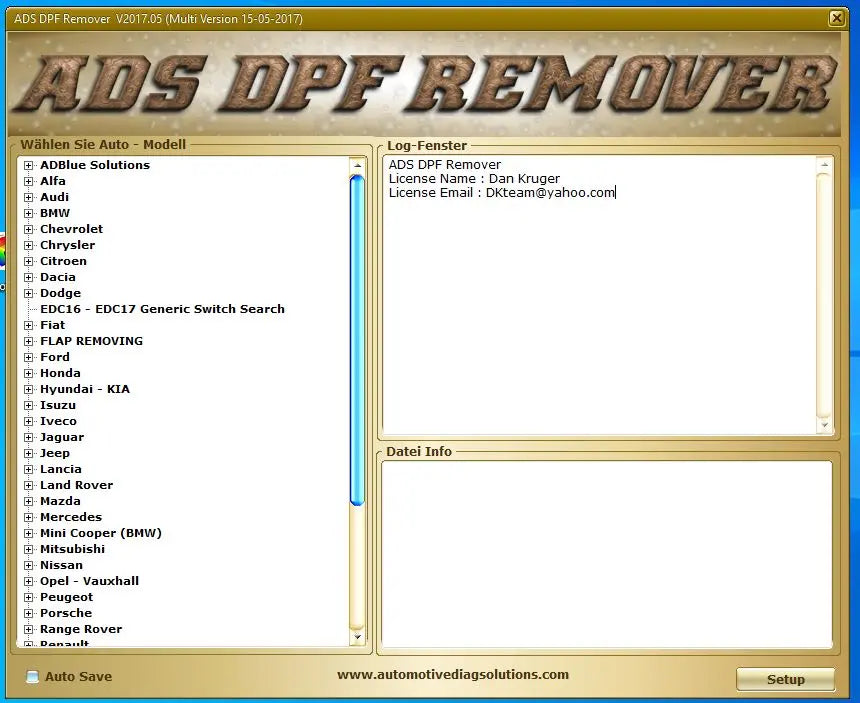Expand the Mercedes node

pyautogui.click(x=30, y=517)
